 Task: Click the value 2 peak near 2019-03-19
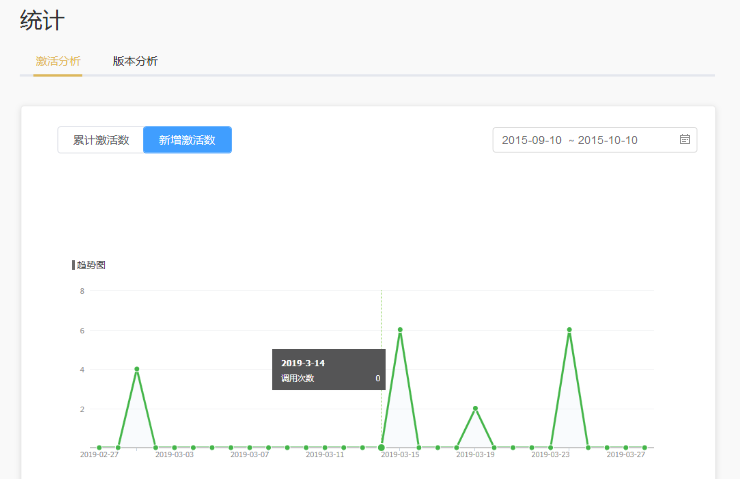coord(475,408)
